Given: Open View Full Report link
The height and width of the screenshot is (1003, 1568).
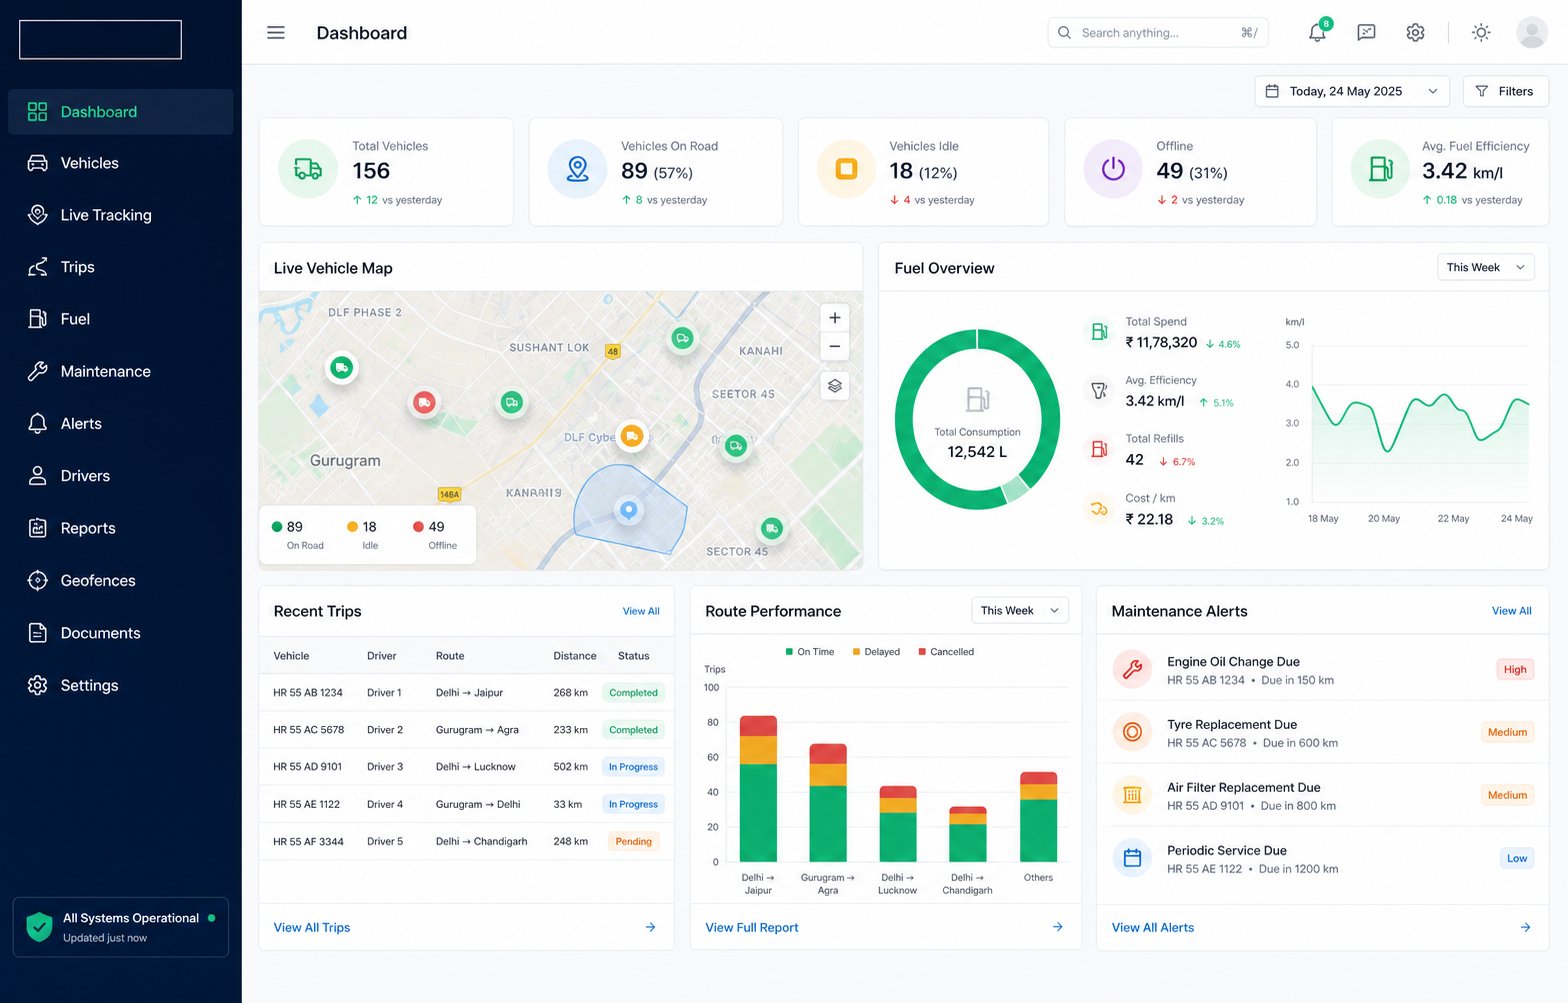Looking at the screenshot, I should tap(752, 928).
